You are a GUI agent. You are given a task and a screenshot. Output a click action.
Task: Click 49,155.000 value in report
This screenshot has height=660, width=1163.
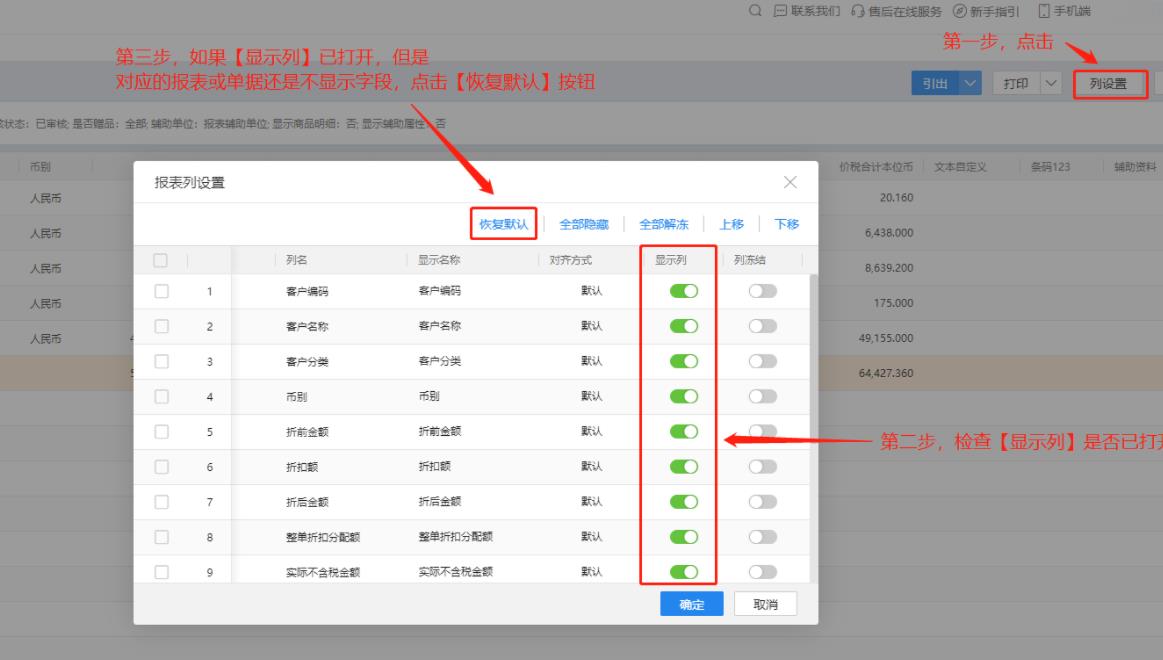pyautogui.click(x=886, y=338)
